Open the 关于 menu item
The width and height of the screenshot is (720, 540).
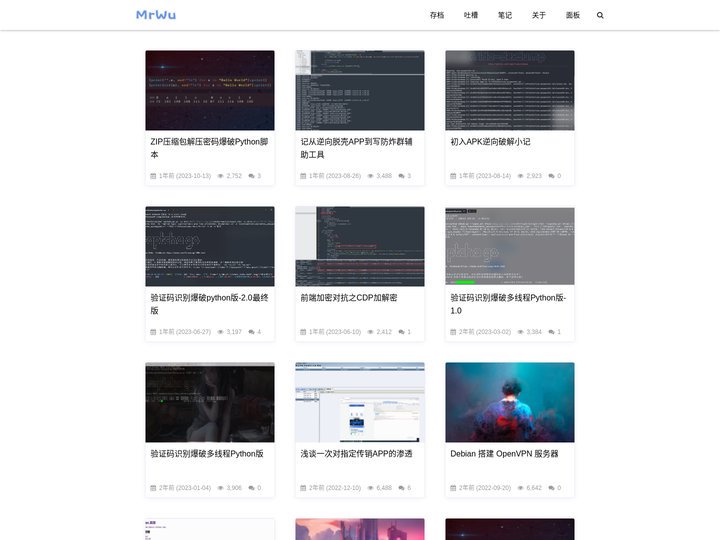[x=539, y=15]
